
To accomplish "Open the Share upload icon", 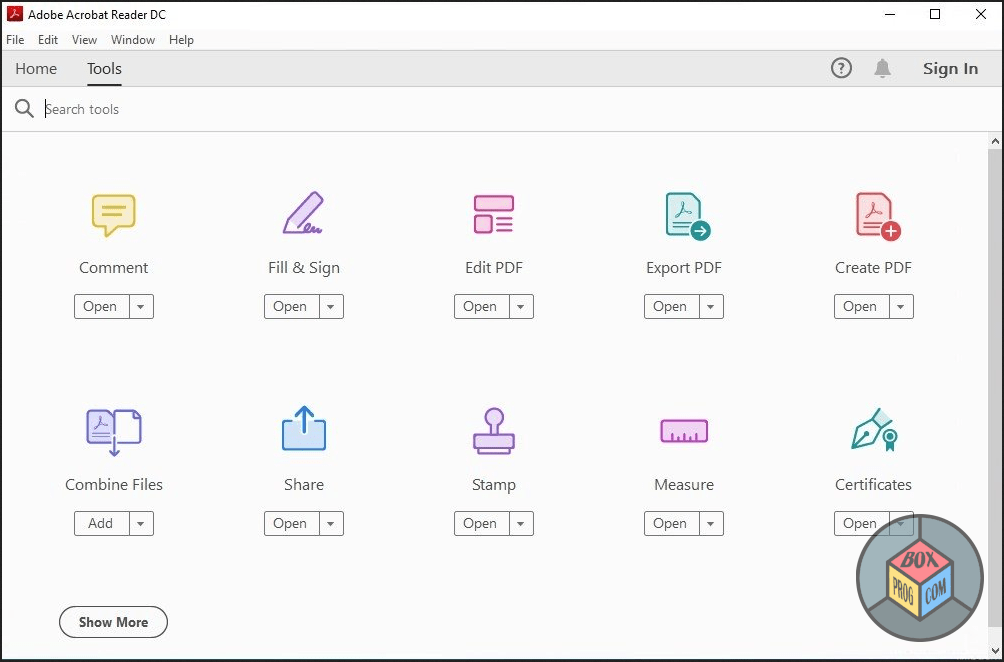I will (303, 430).
